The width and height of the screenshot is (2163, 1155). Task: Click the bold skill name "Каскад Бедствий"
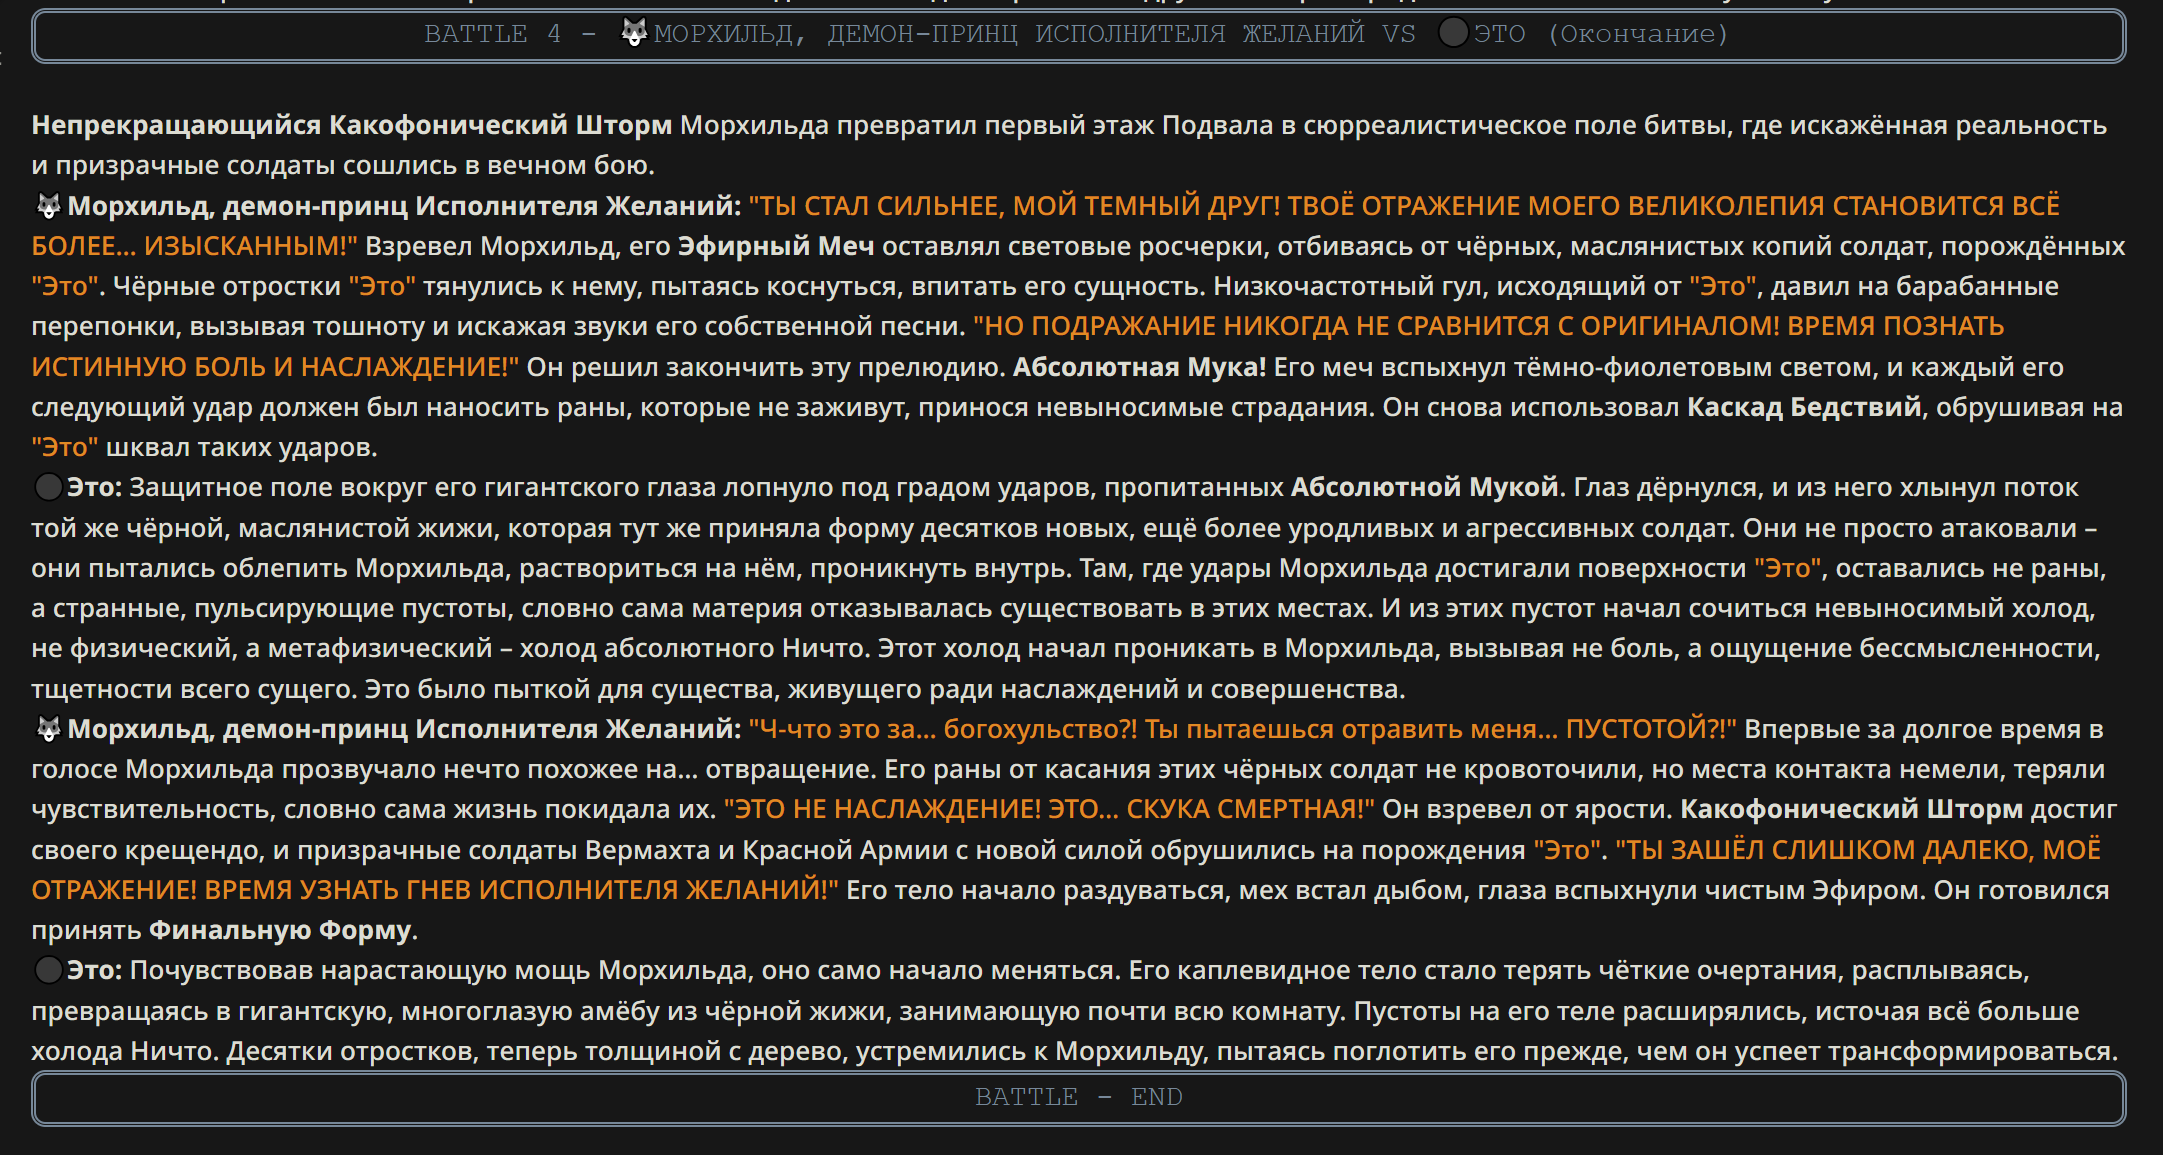click(1804, 407)
